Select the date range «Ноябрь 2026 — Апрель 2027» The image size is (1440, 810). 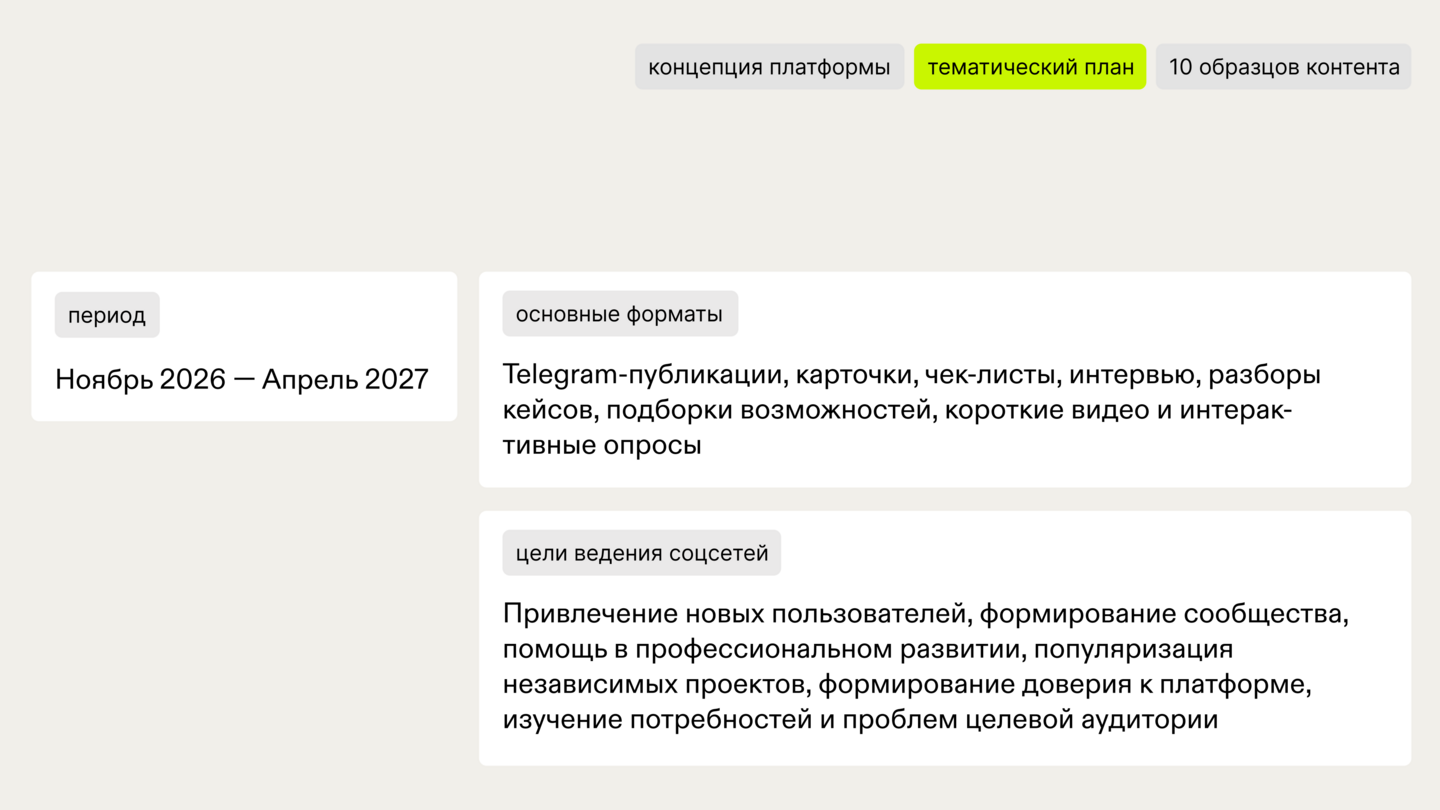coord(242,379)
